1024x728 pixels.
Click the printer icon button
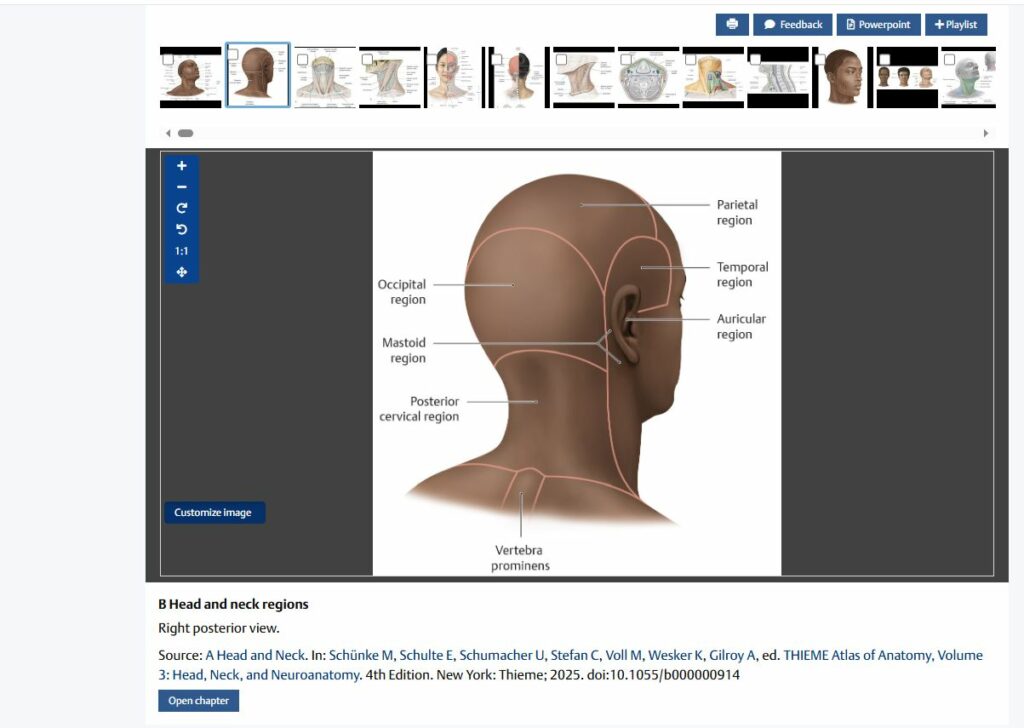[732, 24]
